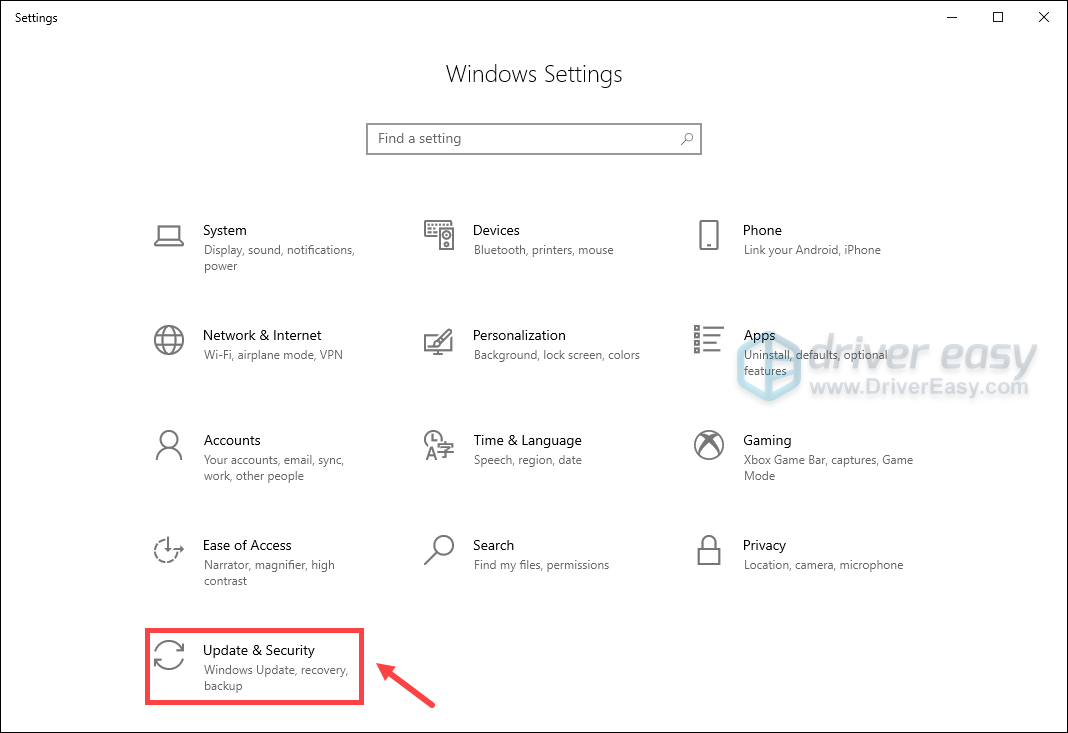This screenshot has width=1068, height=733.
Task: Open Time & Language icon
Action: coord(438,445)
